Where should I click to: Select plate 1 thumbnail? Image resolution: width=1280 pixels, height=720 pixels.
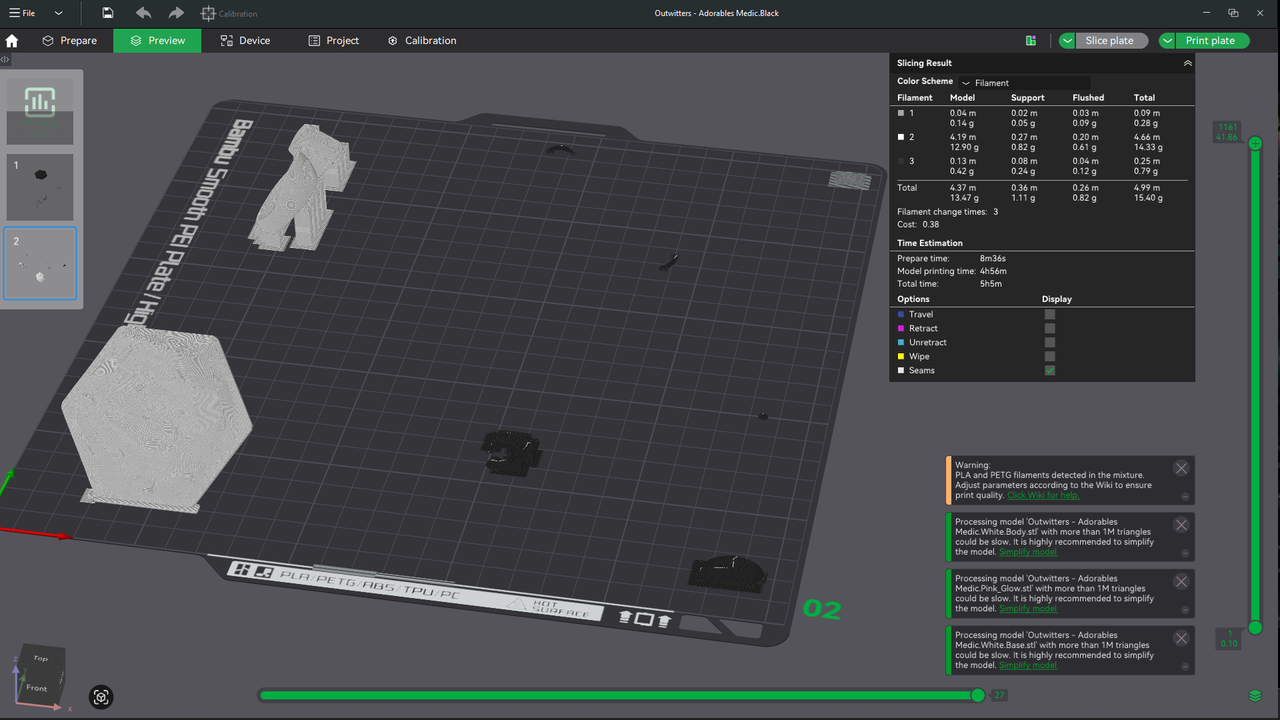click(x=40, y=186)
